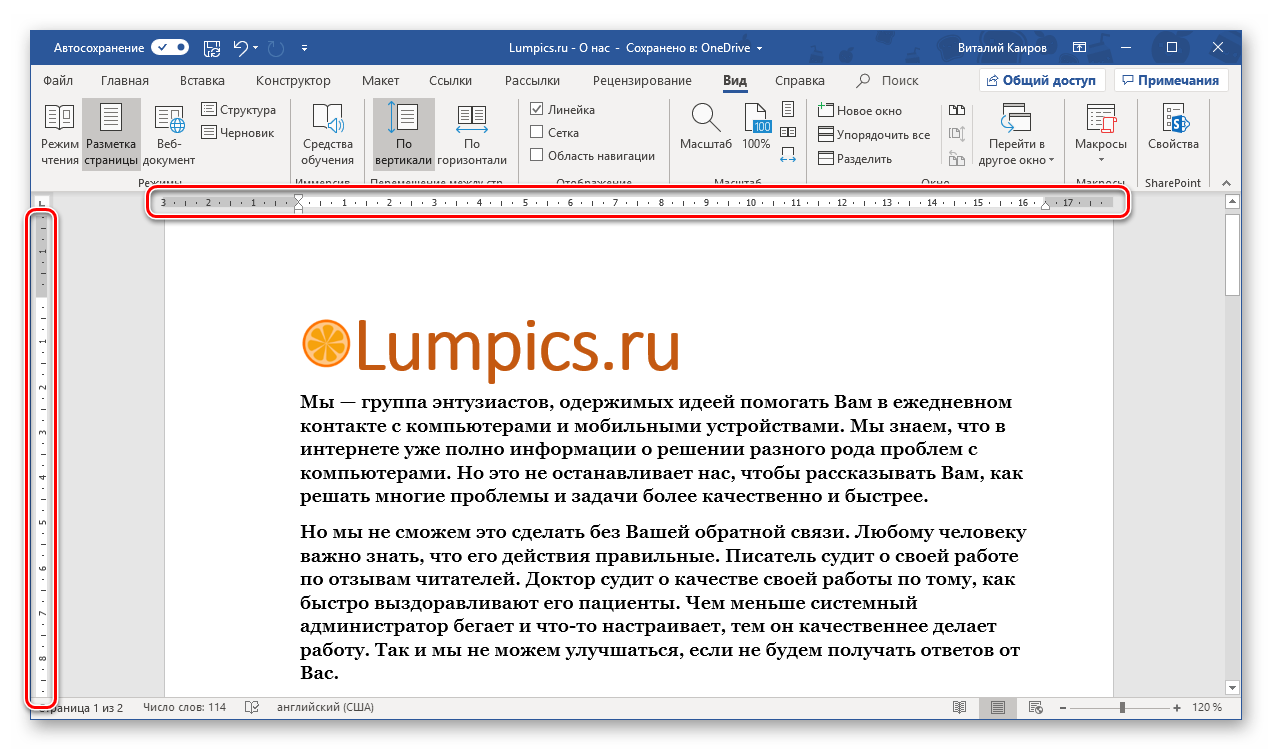Open Web Layout view (Веб-документ)
Screen dimensions: 1272x750
[169, 134]
